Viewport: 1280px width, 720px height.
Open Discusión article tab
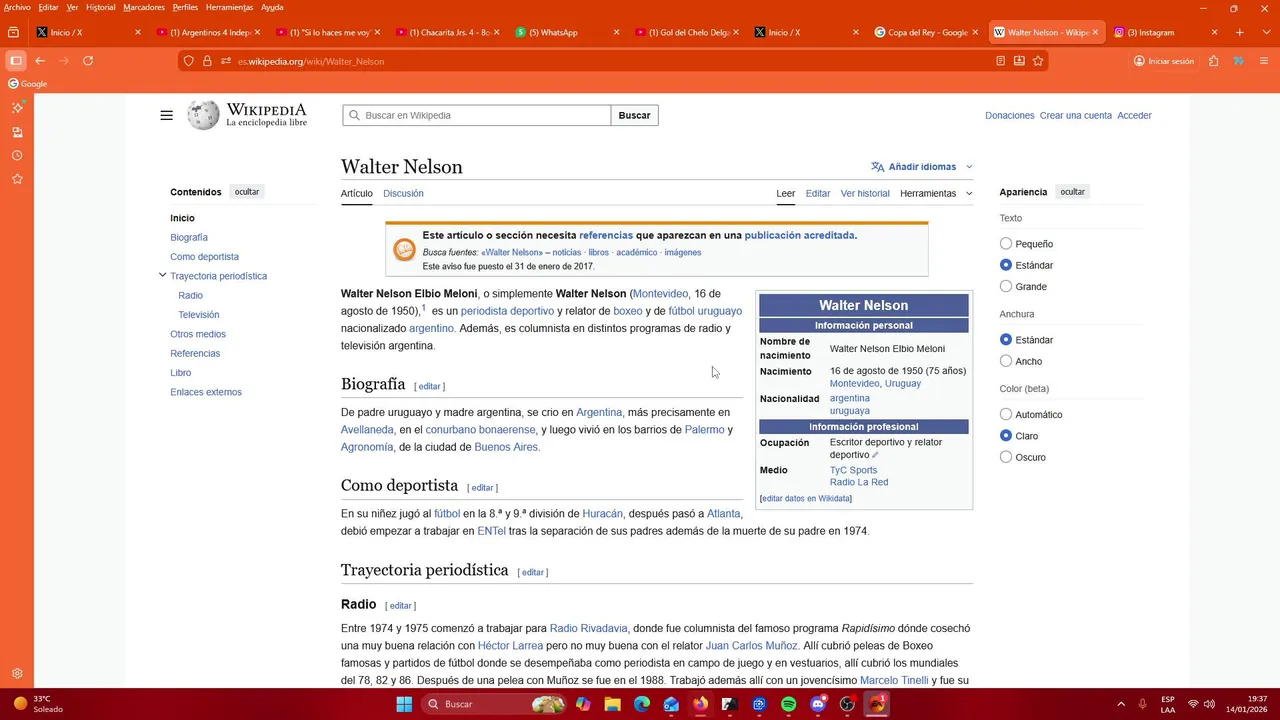(403, 193)
